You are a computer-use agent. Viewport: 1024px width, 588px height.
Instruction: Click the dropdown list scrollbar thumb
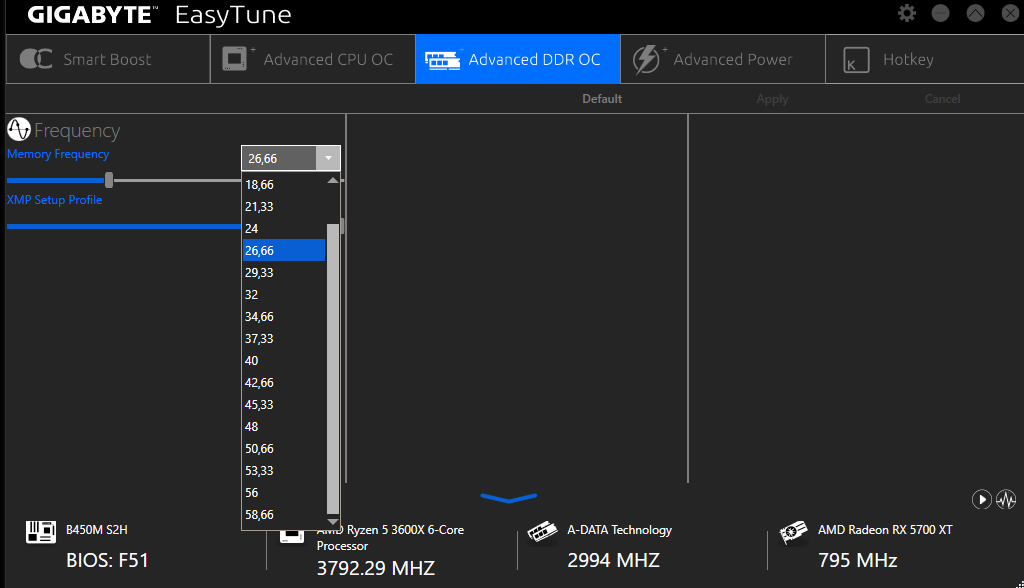(x=333, y=369)
